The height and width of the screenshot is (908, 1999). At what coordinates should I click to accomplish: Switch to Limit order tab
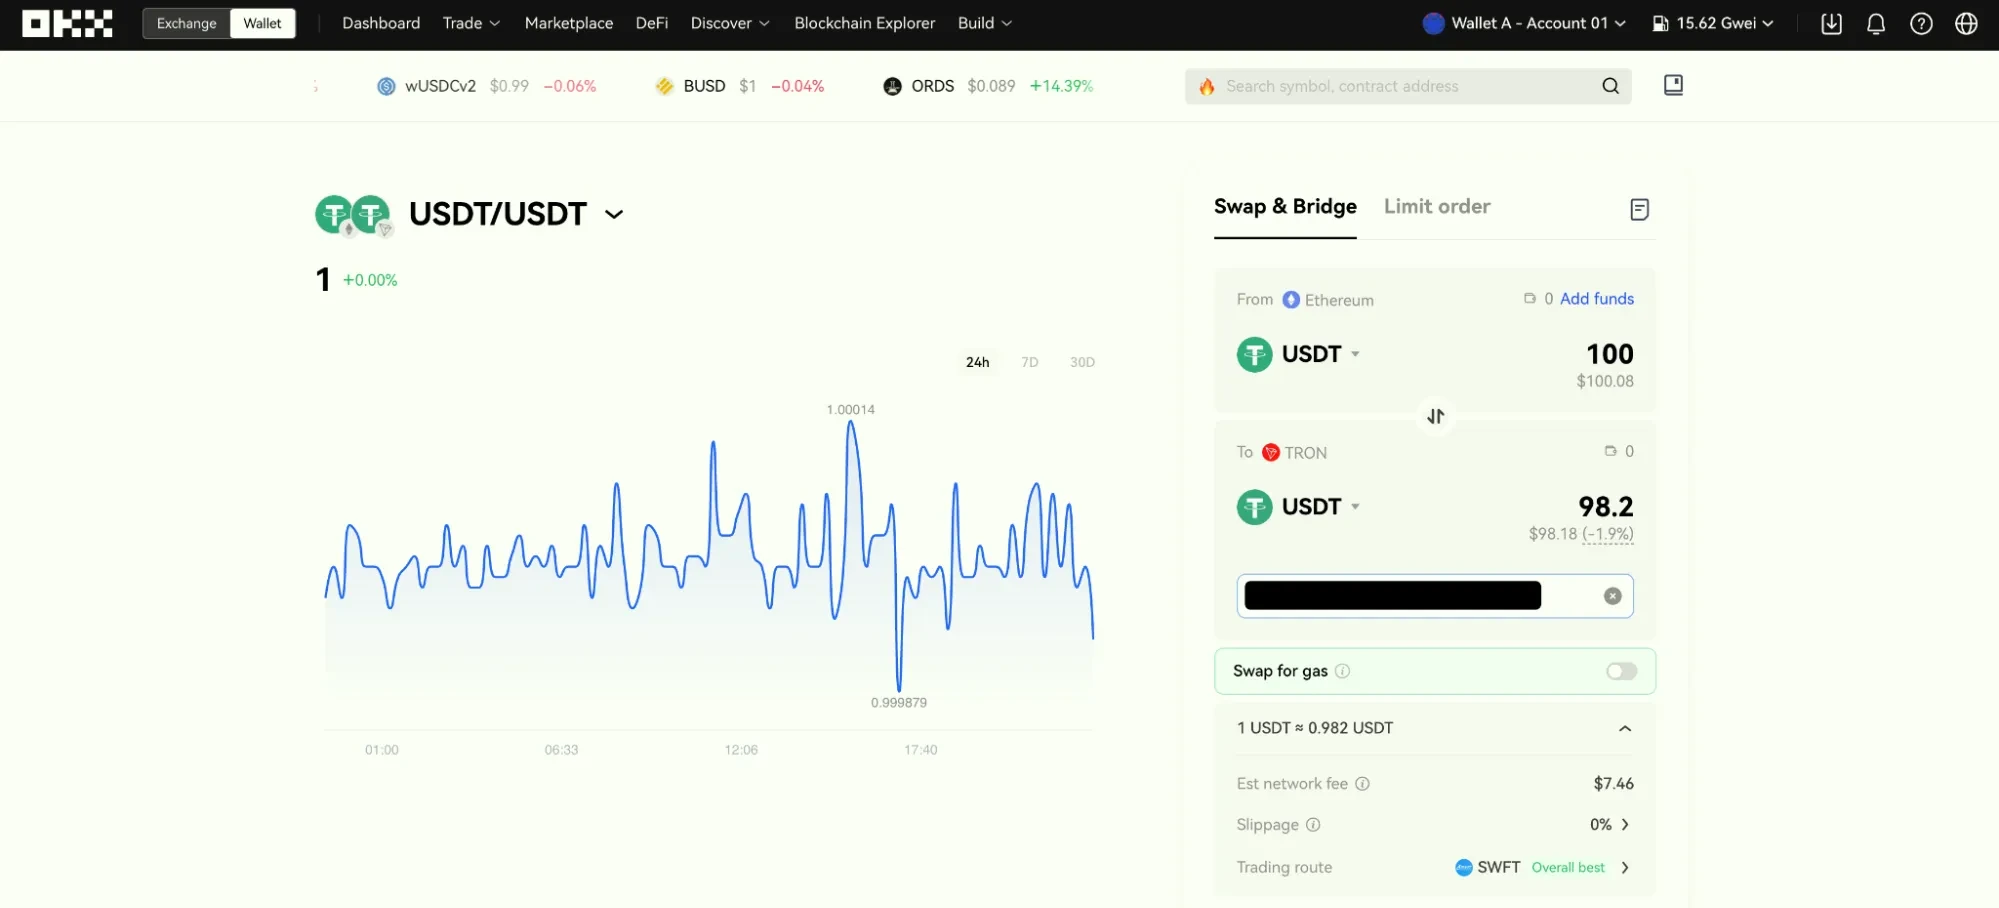[1437, 207]
